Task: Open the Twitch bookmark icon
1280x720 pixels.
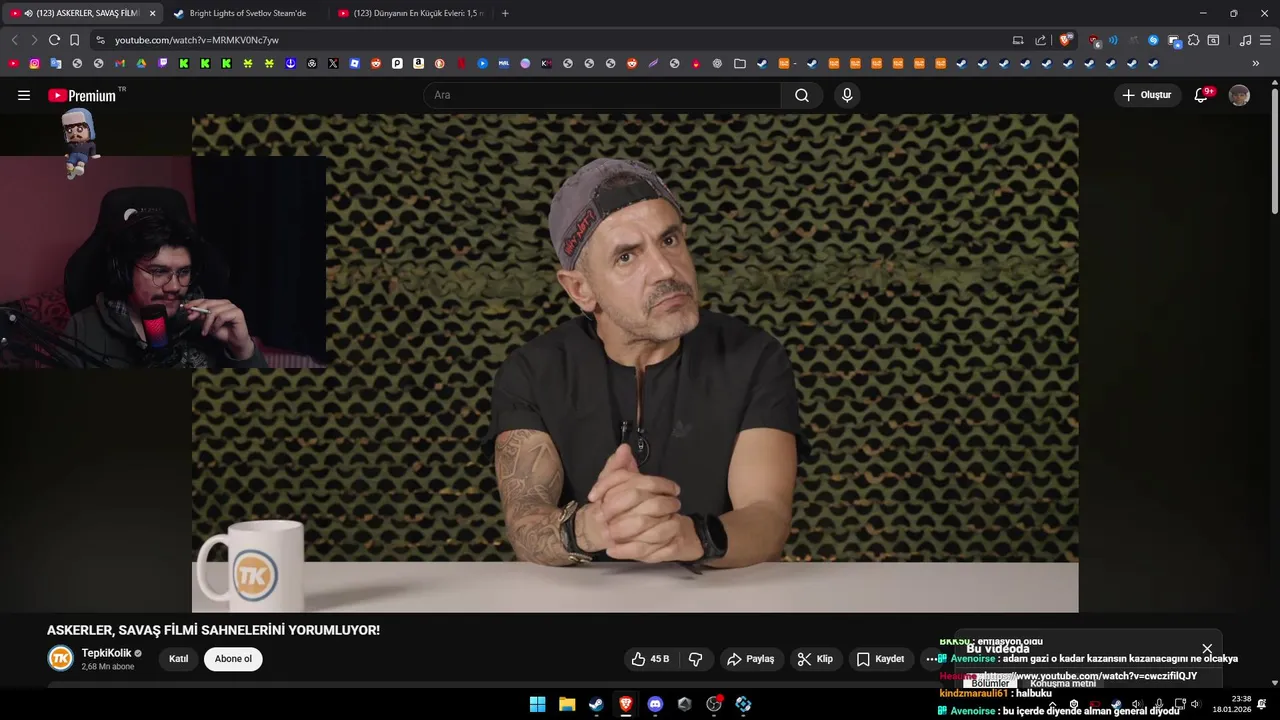Action: (162, 63)
